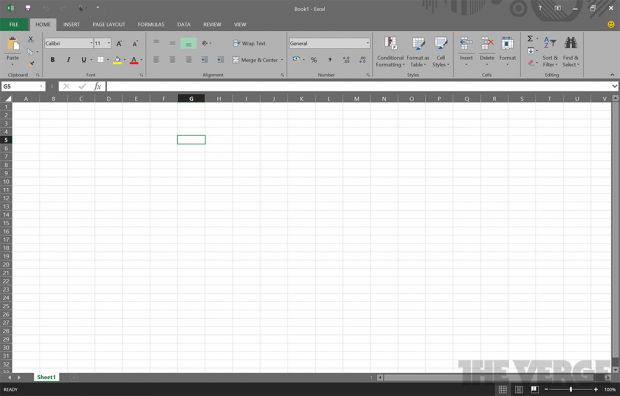Click the Format cells button
The height and width of the screenshot is (396, 620).
tap(507, 52)
